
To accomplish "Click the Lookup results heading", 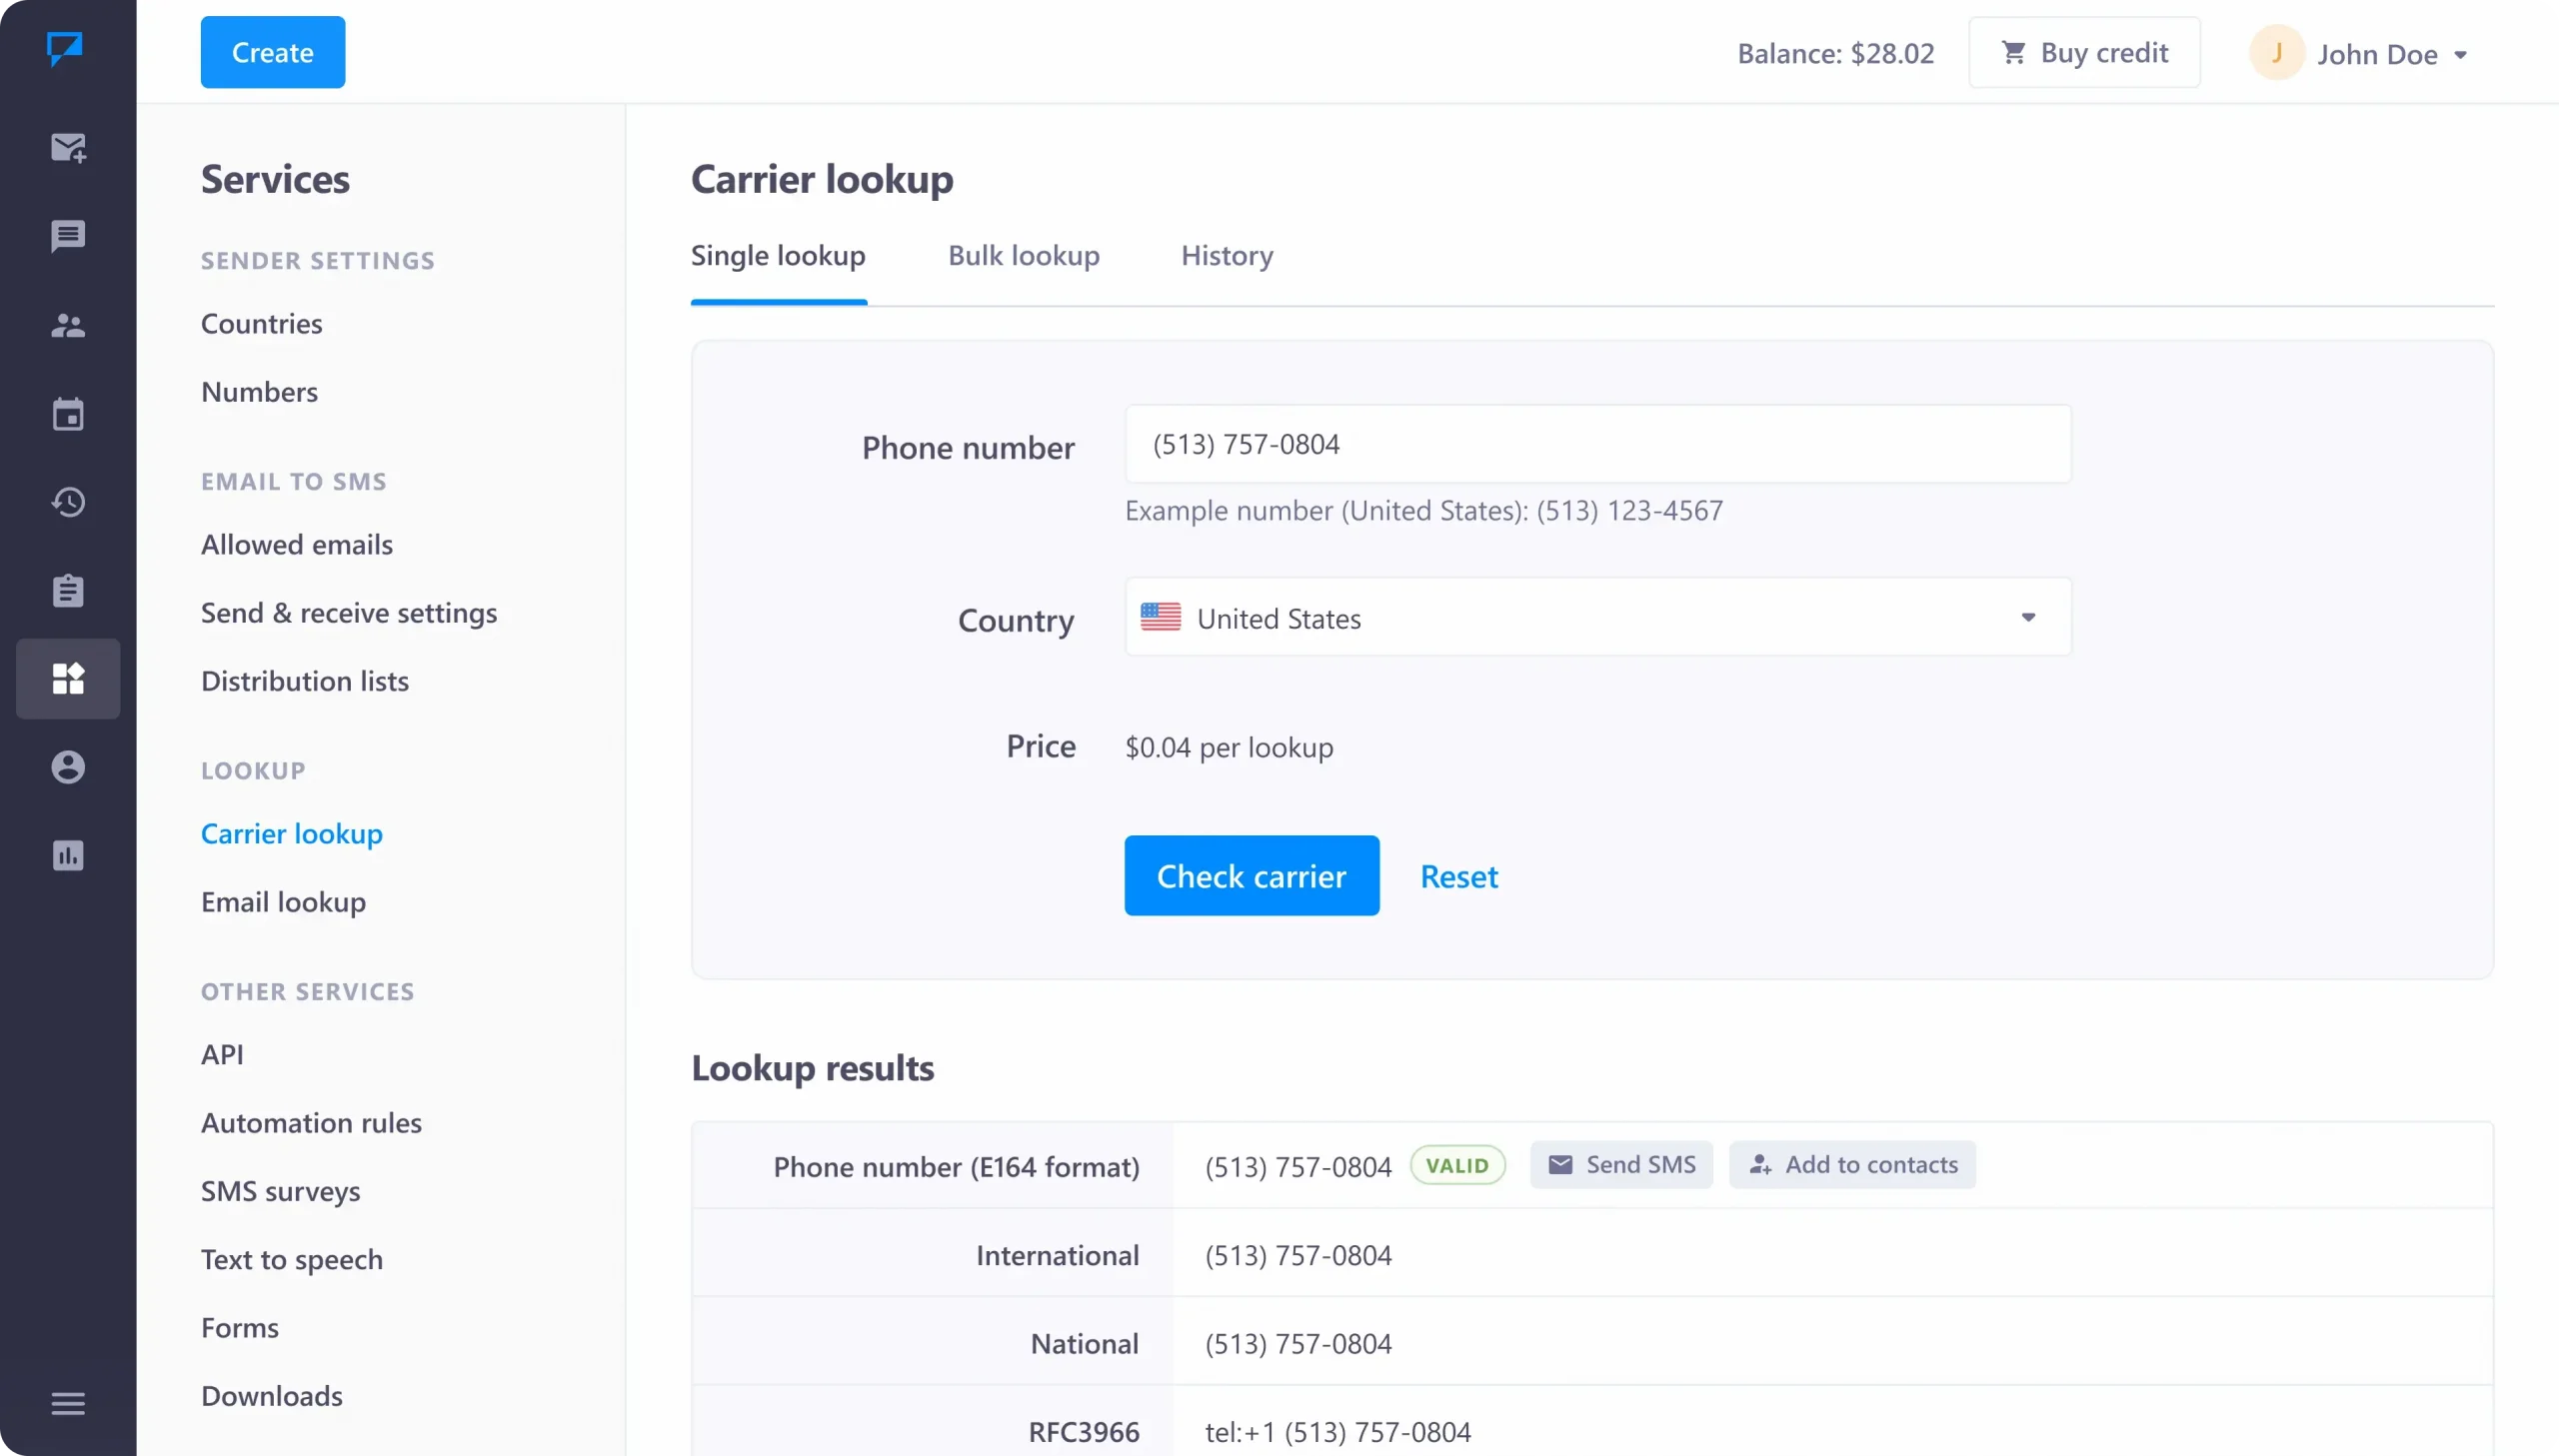I will click(812, 1068).
